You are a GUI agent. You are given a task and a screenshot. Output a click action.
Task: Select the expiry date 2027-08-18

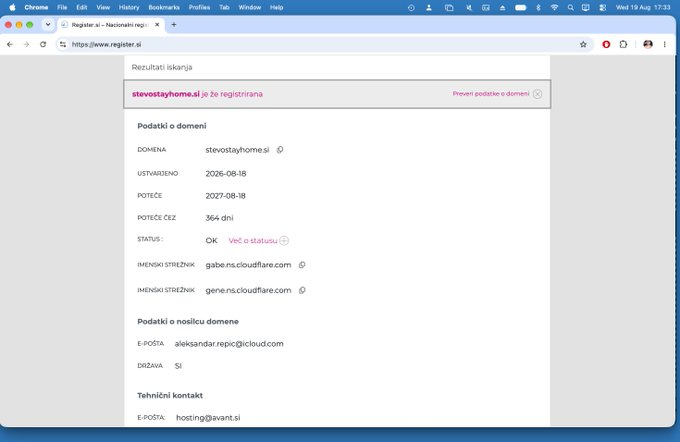point(226,196)
